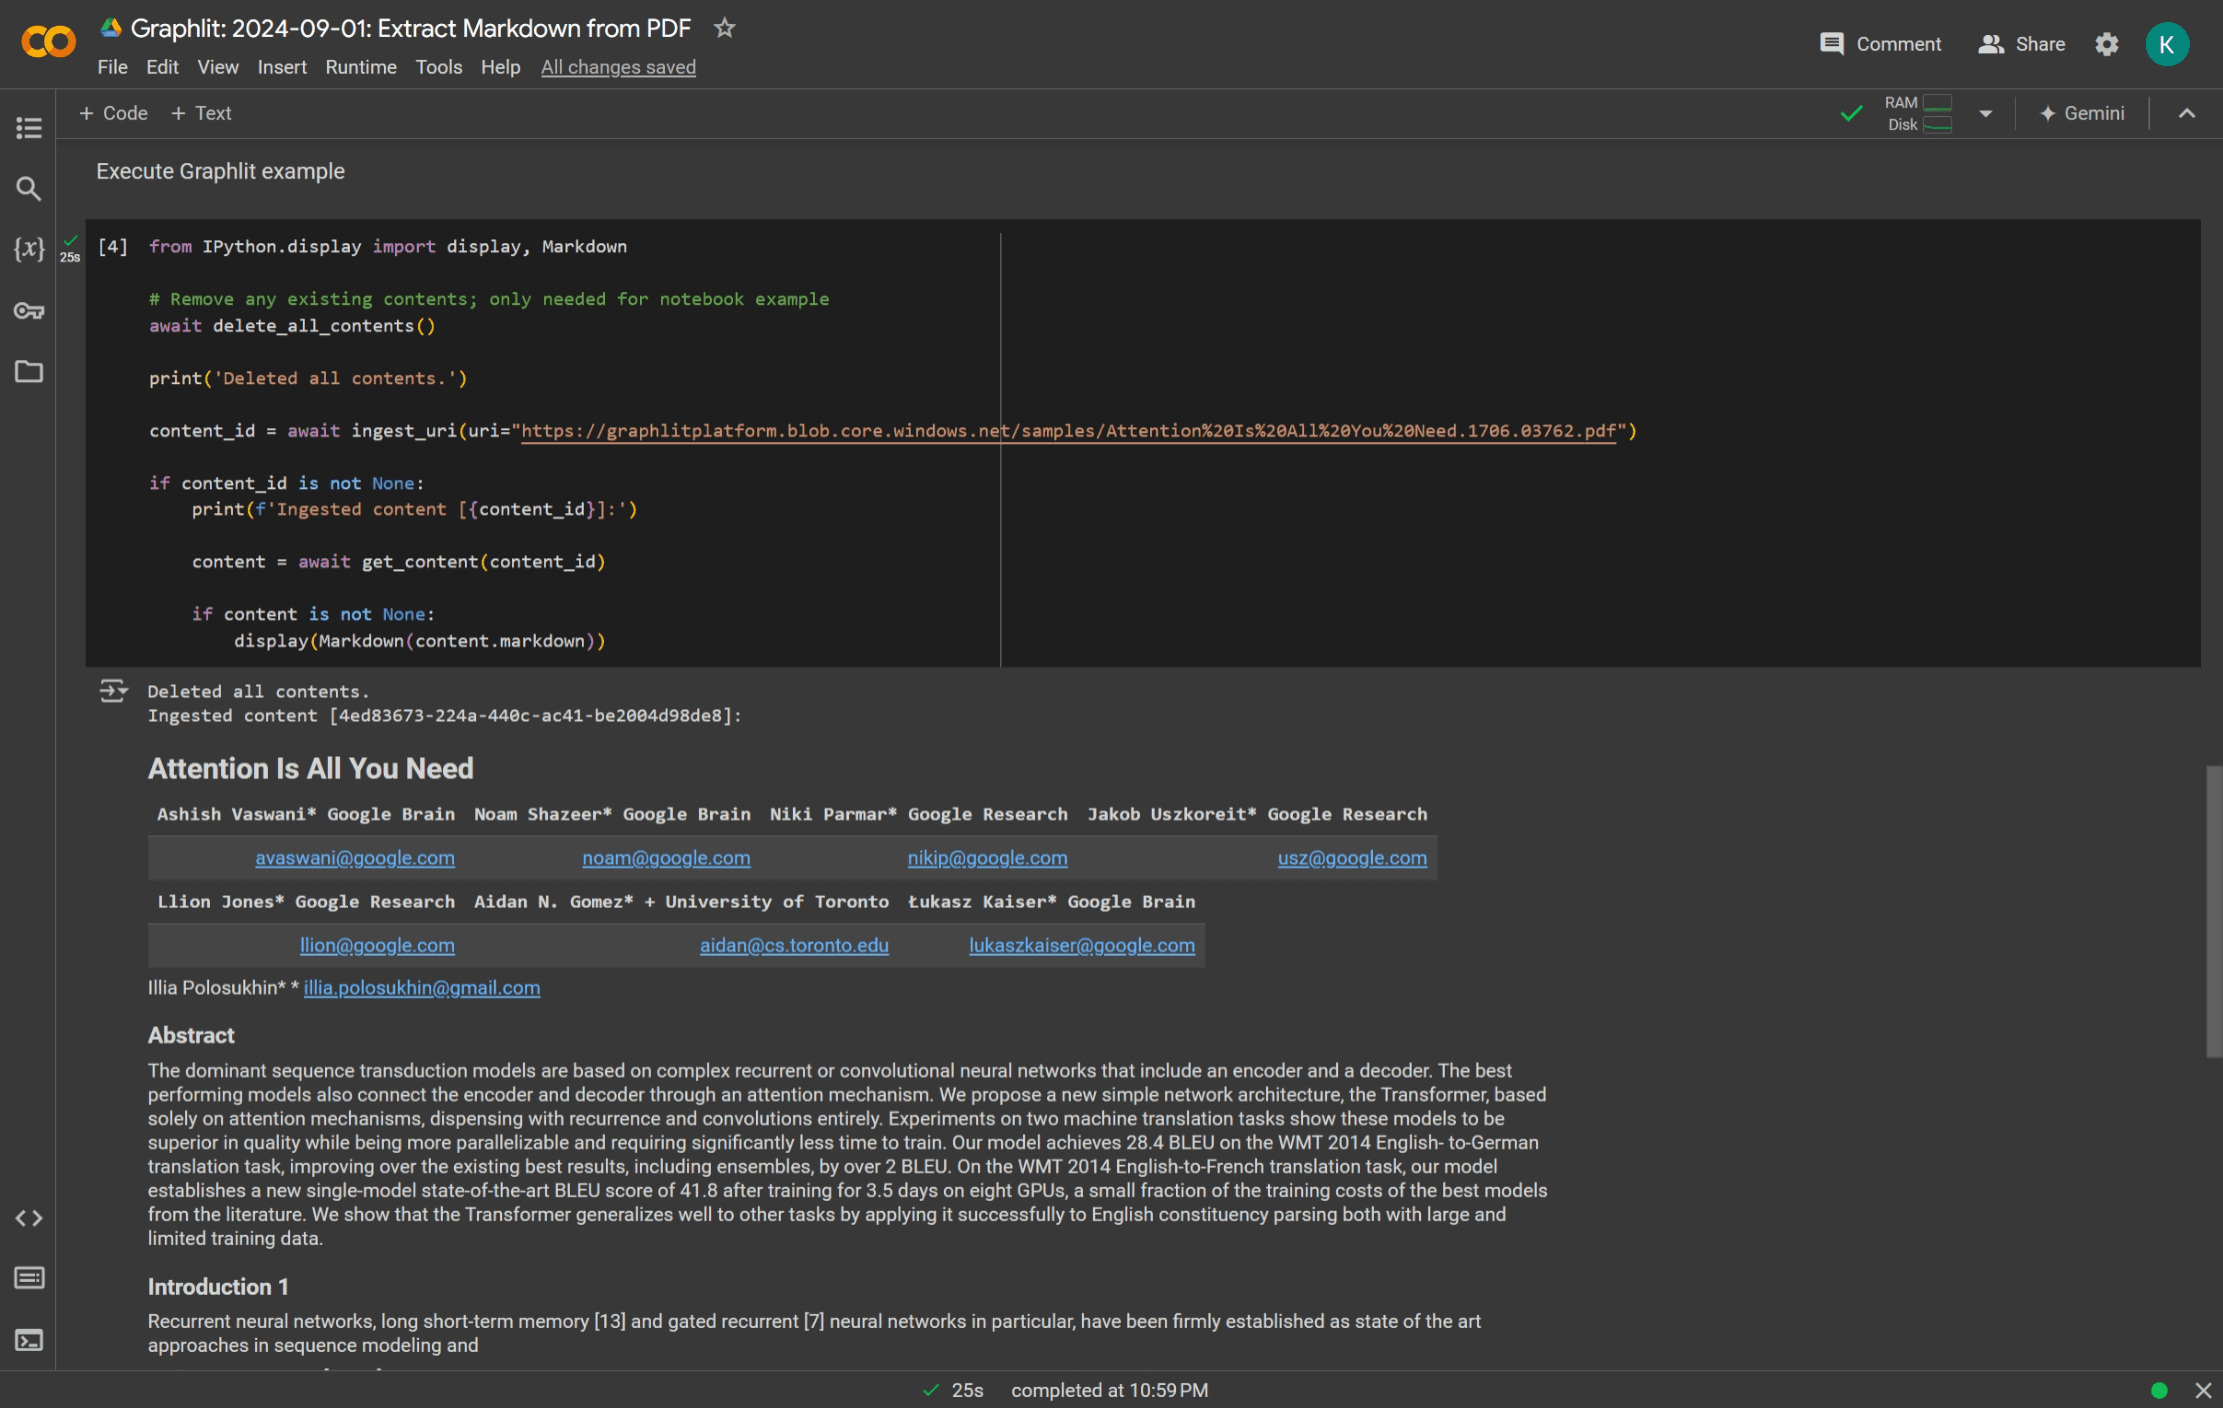Open the notebook settings gear
The image size is (2223, 1408).
(x=2107, y=44)
